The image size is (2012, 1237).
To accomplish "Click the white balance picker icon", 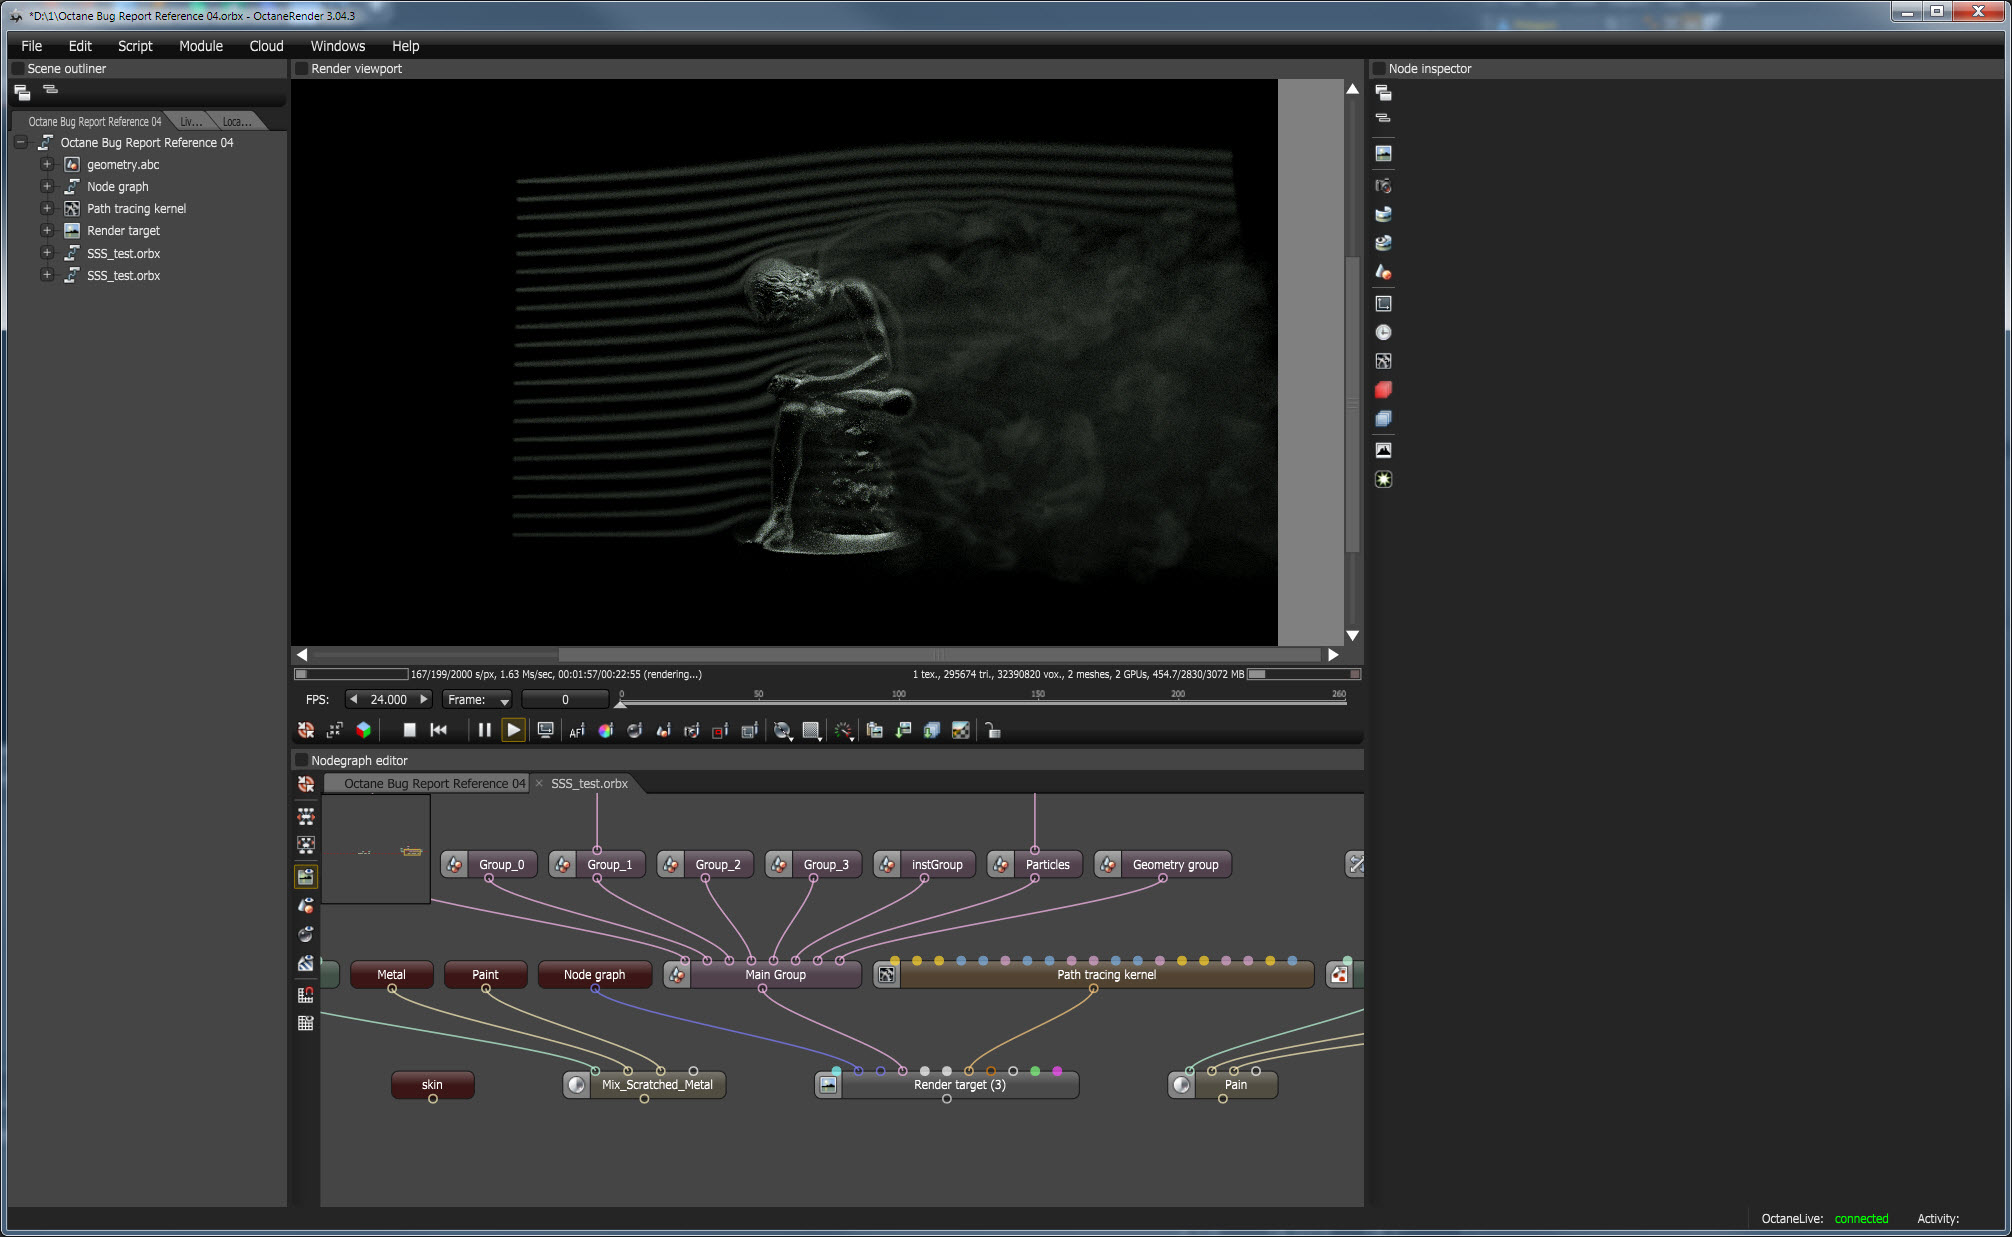I will 606,731.
